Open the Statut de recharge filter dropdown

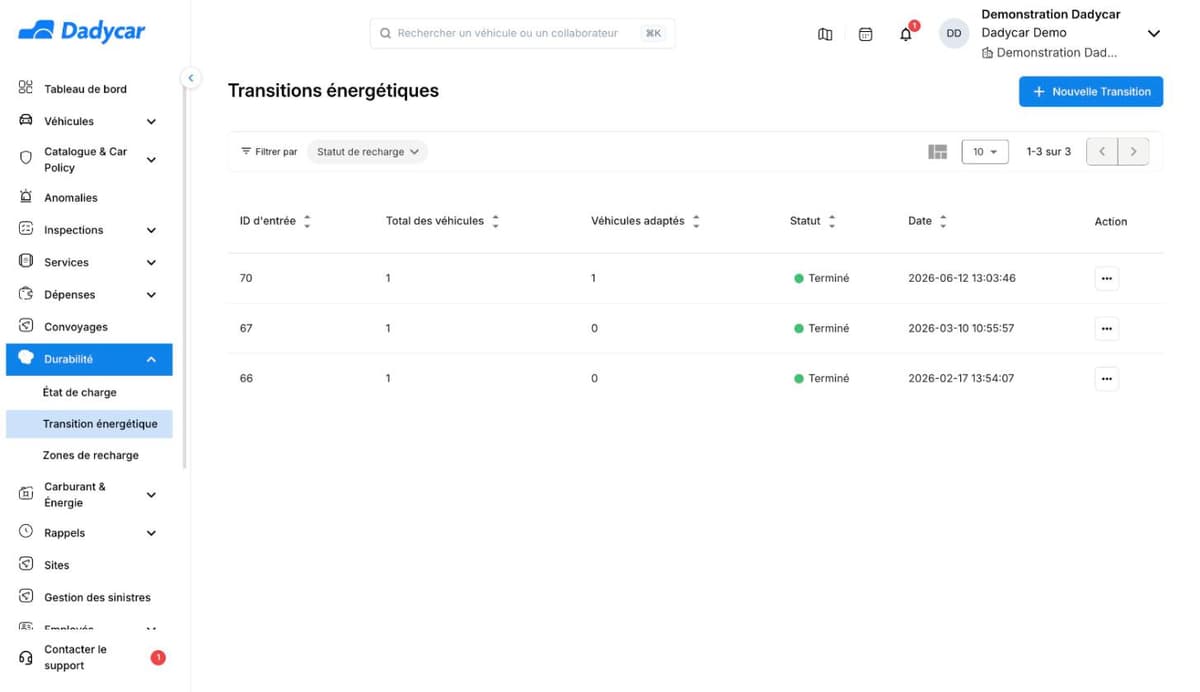tap(367, 152)
